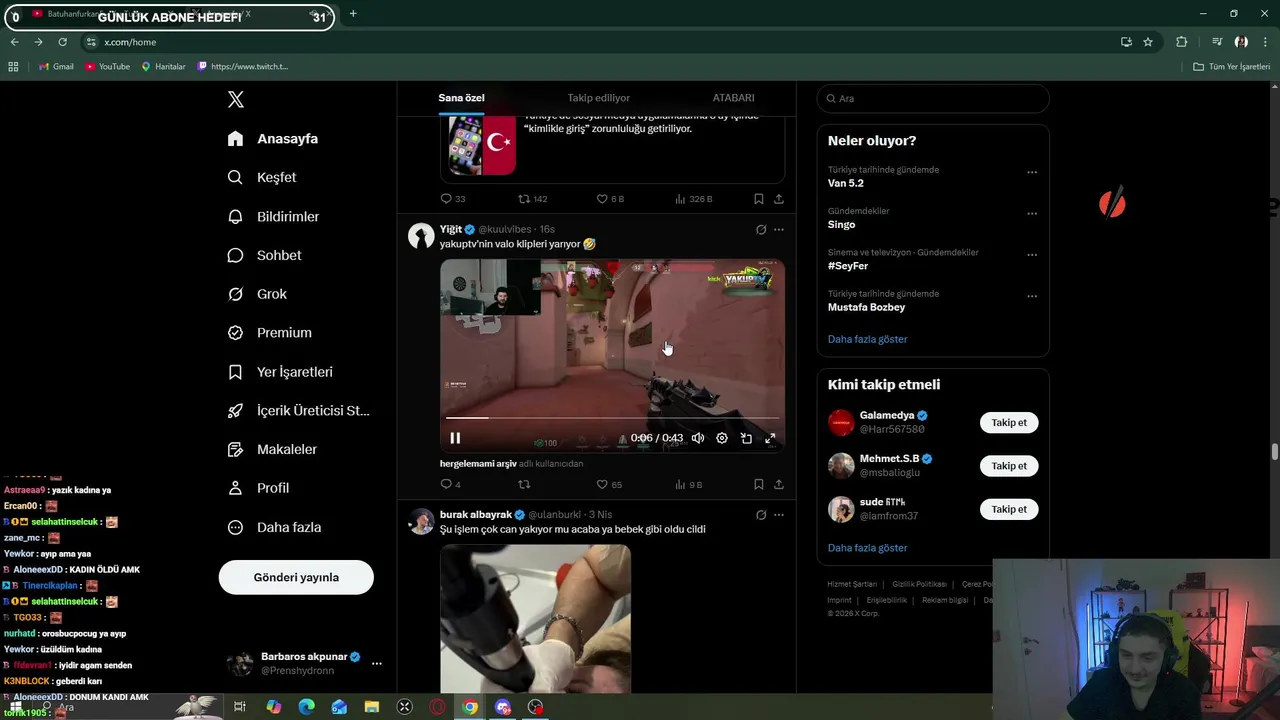Image resolution: width=1280 pixels, height=720 pixels.
Task: Click the Gönderi yayınla button
Action: [296, 577]
